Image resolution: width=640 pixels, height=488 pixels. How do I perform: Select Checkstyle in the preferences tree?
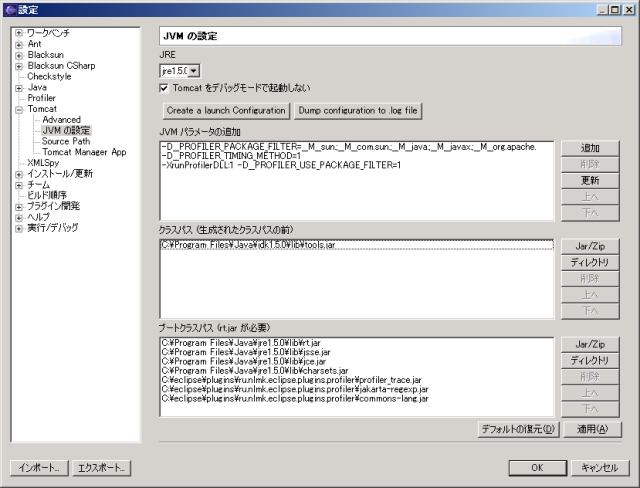point(49,76)
